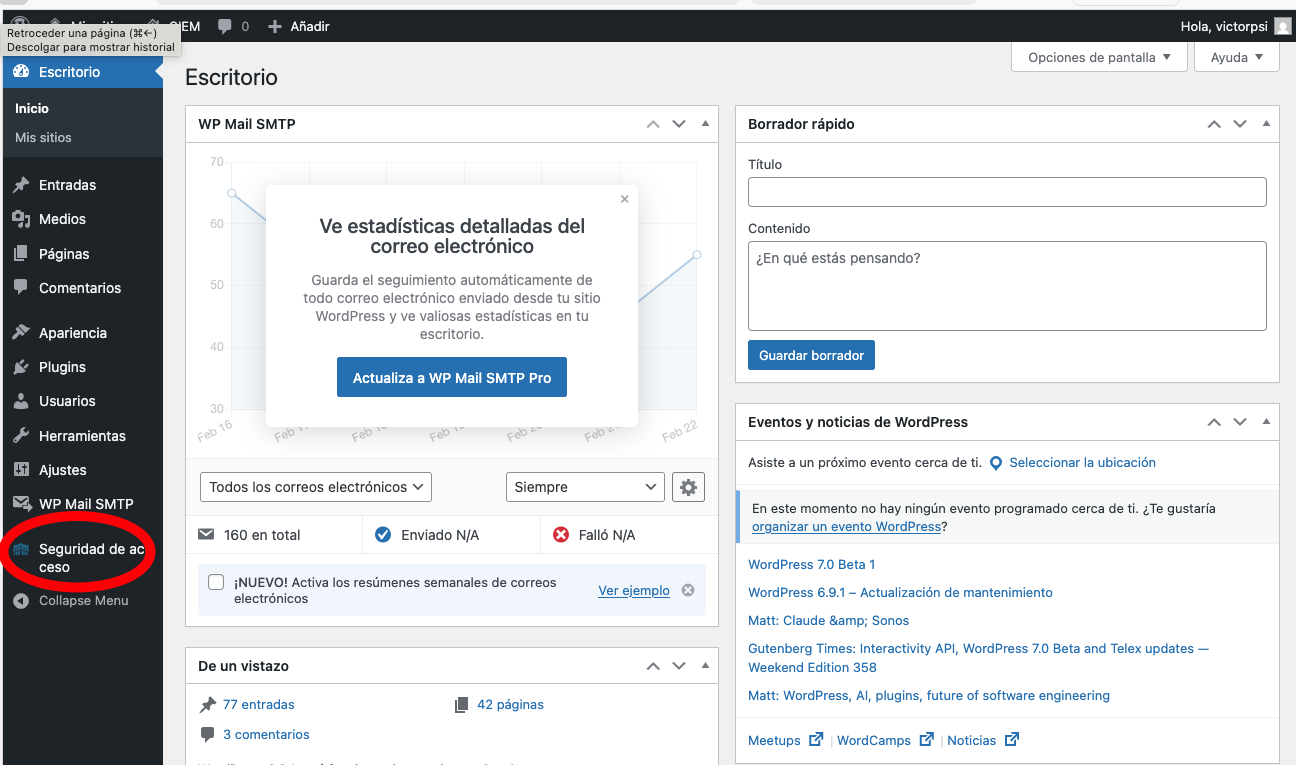This screenshot has height=765, width=1296.
Task: Open the Siempre time range dropdown
Action: tap(585, 487)
